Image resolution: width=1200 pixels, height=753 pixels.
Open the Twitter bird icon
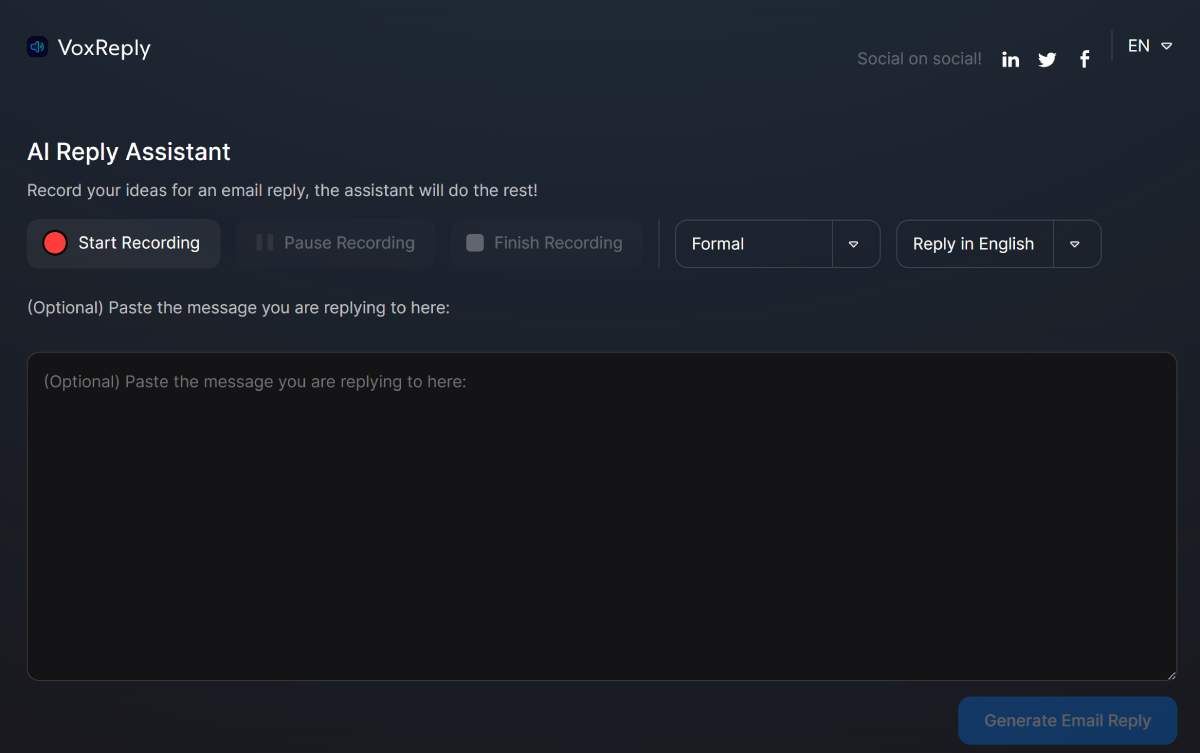pyautogui.click(x=1047, y=59)
